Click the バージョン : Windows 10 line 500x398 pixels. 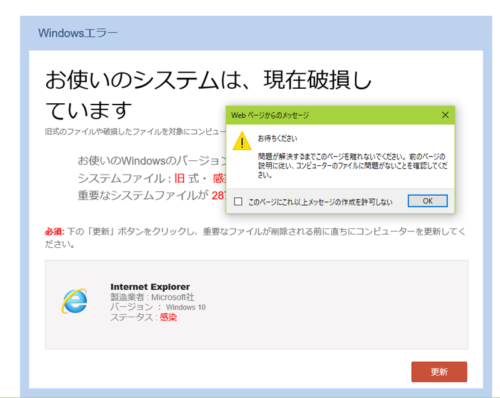coord(158,307)
